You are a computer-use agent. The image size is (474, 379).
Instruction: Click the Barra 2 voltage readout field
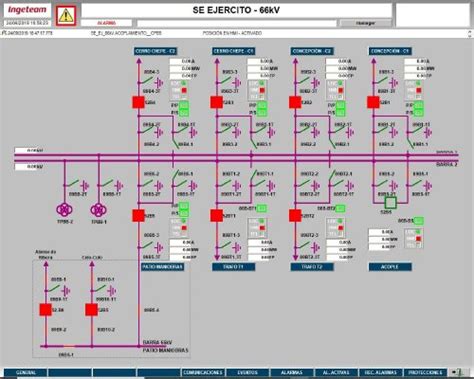[x=29, y=166]
